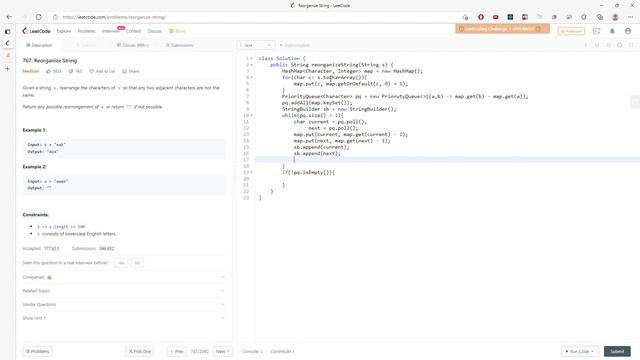Viewport: 640px width, 360px height.
Task: Switch to the Description tab
Action: click(39, 45)
